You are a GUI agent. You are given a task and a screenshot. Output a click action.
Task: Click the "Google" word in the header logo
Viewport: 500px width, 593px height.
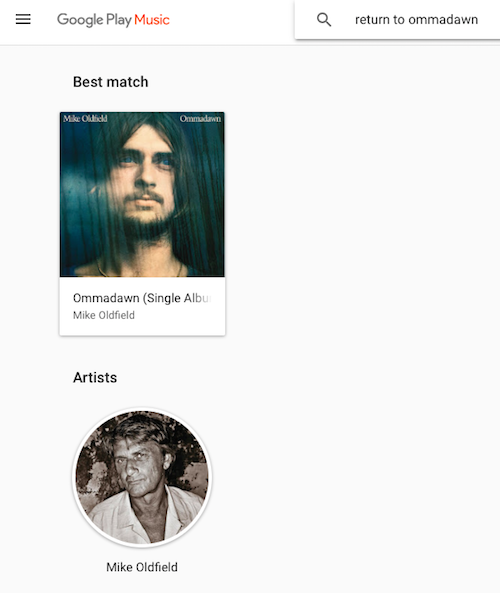[80, 20]
